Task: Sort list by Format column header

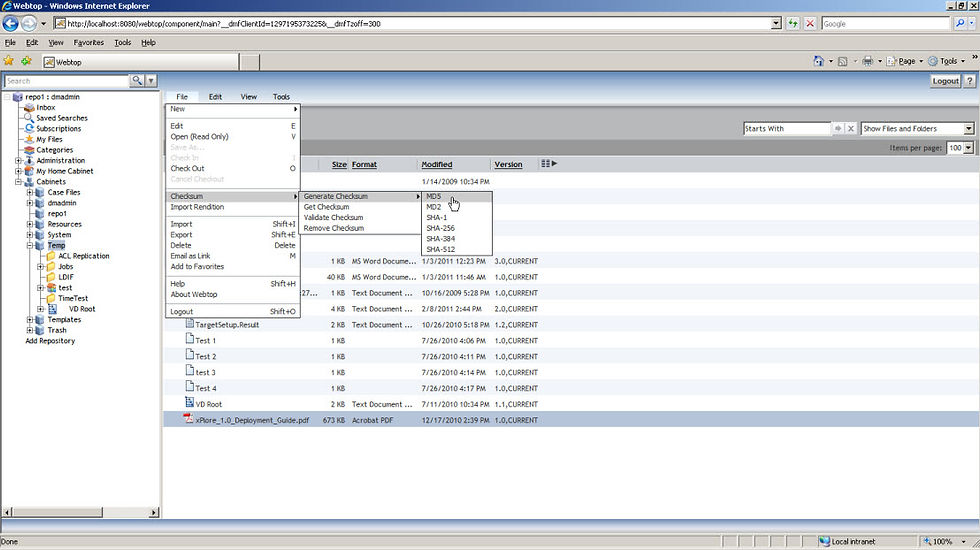Action: [x=364, y=164]
